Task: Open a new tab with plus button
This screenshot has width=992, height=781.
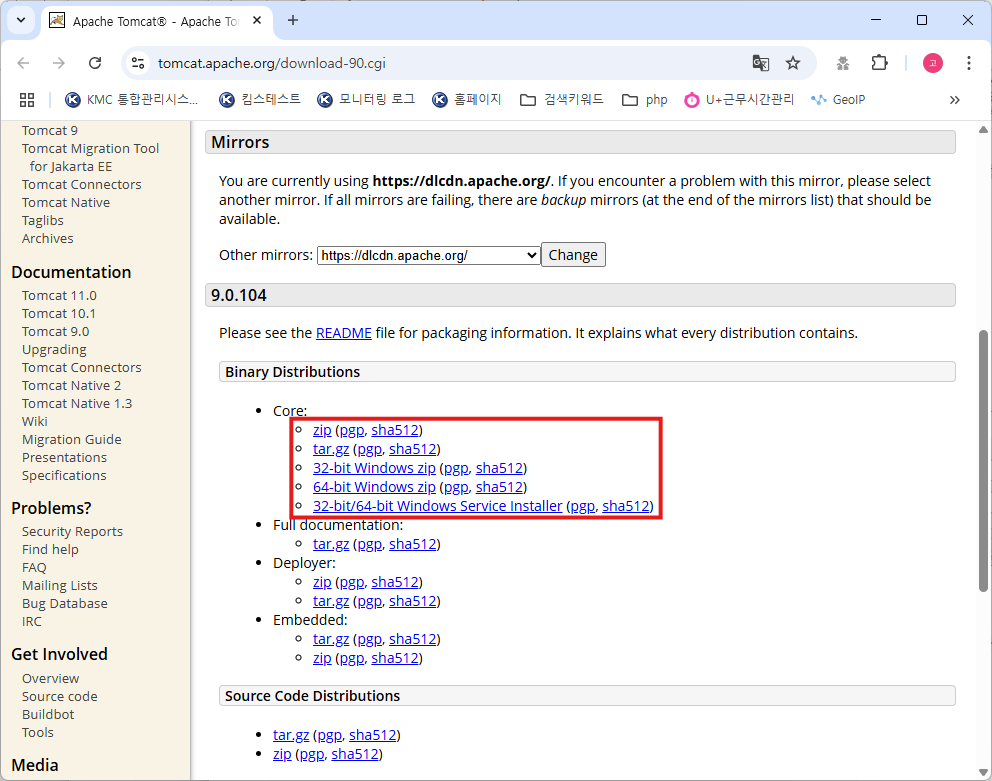Action: click(x=293, y=20)
